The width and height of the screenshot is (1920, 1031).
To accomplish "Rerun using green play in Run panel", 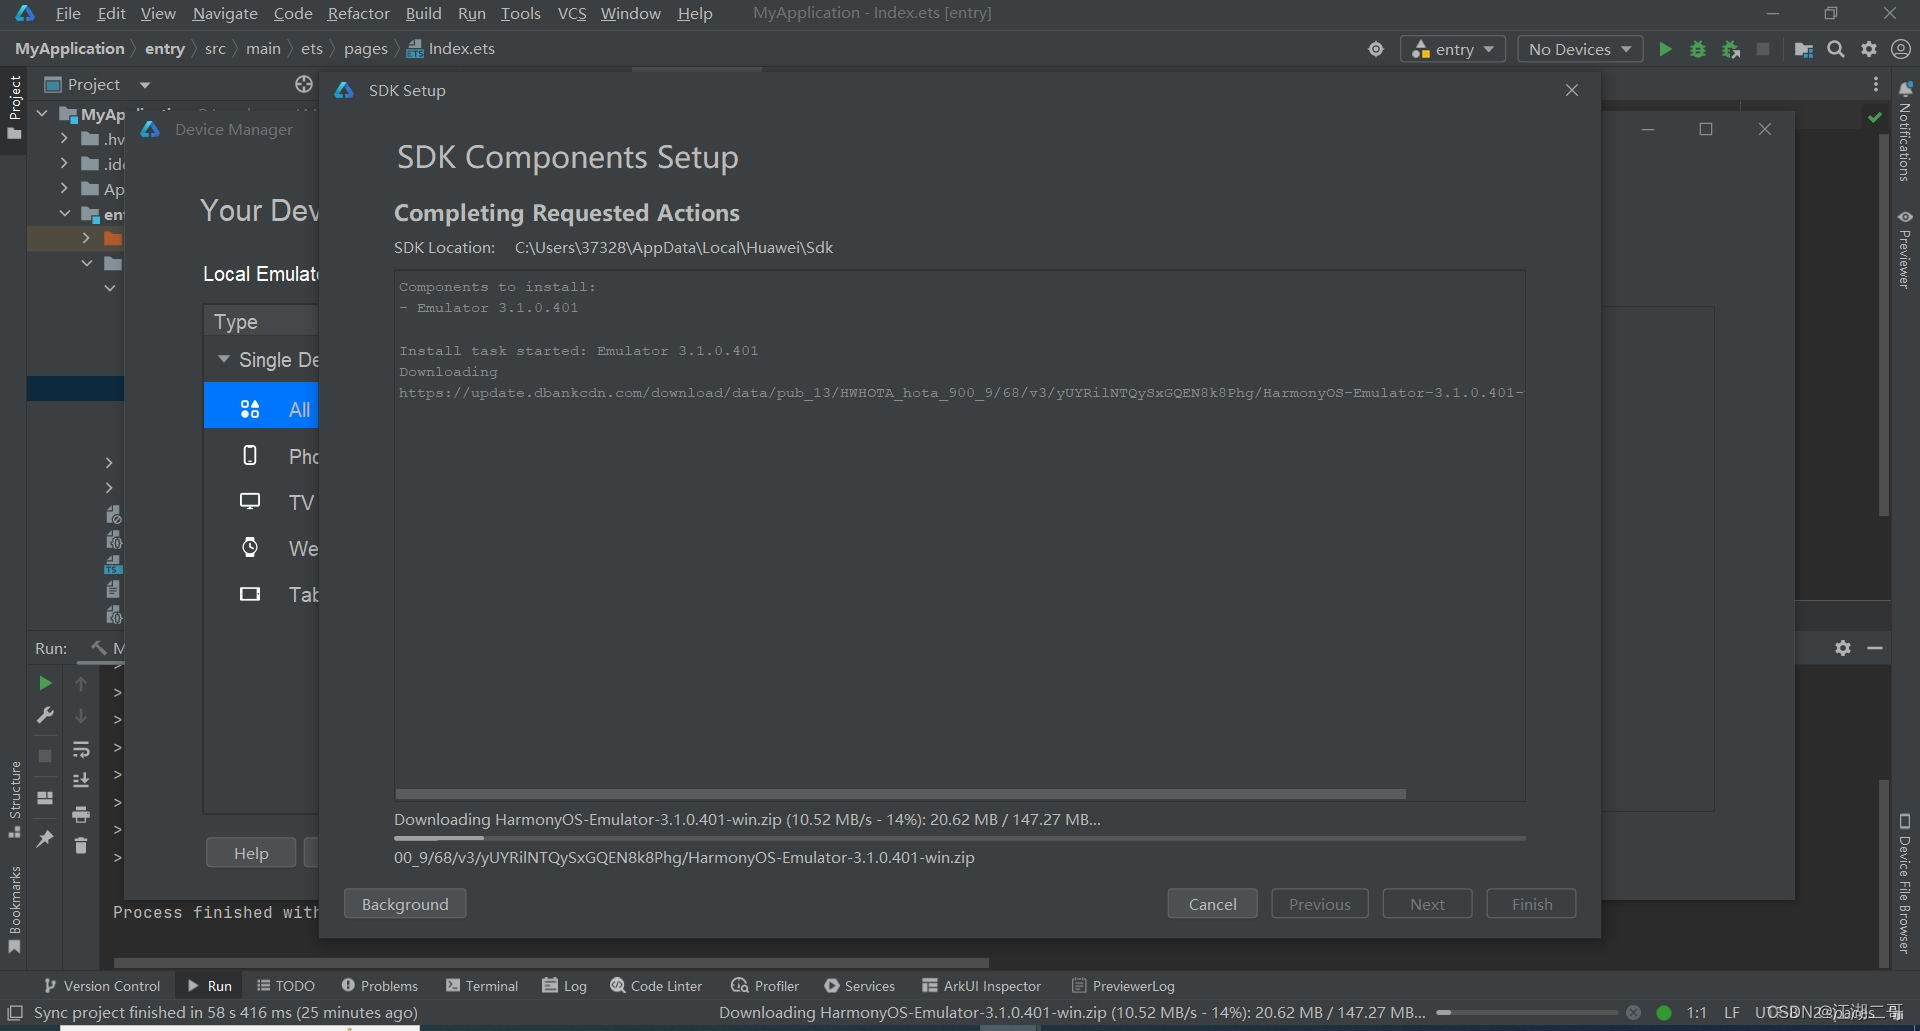I will 45,683.
